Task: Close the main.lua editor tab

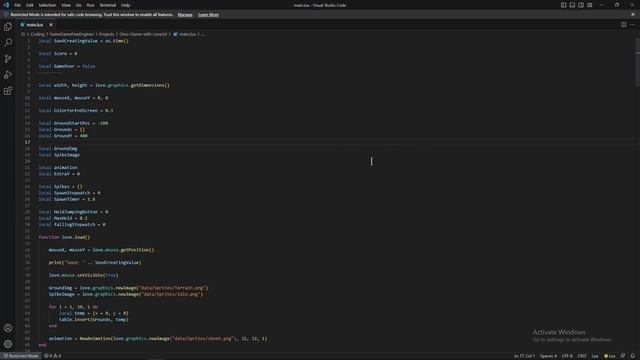Action: click(51, 25)
